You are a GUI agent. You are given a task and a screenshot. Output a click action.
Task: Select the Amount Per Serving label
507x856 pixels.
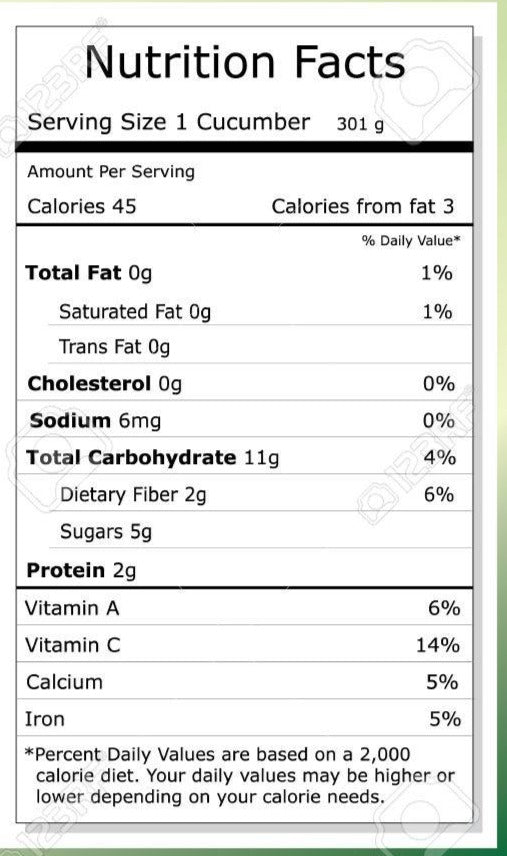coord(111,172)
